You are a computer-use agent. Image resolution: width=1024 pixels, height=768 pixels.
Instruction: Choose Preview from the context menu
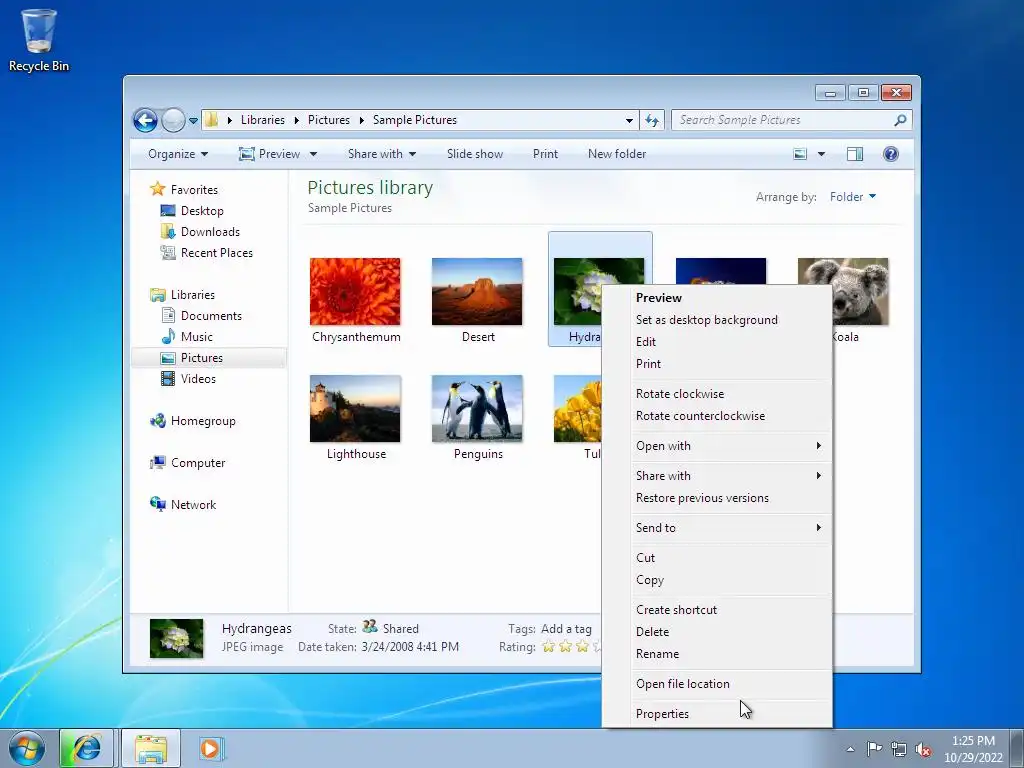tap(717, 298)
